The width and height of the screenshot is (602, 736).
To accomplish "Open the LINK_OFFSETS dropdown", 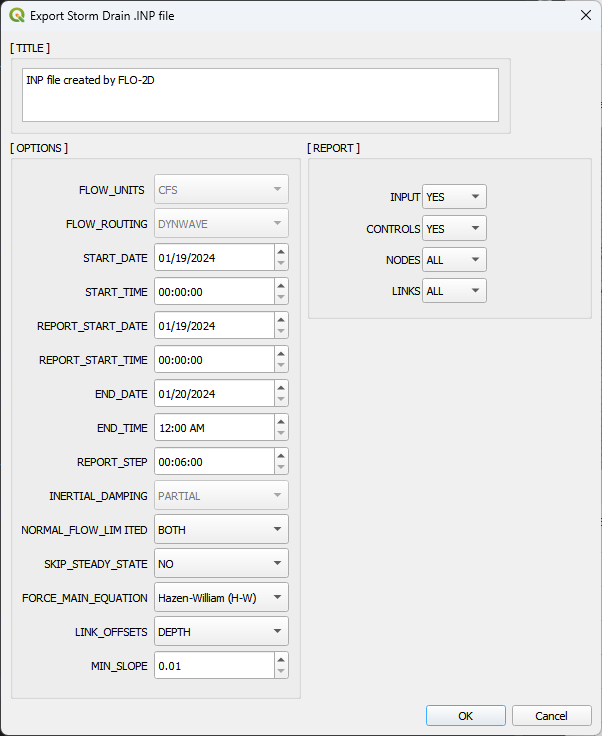I will click(x=221, y=631).
